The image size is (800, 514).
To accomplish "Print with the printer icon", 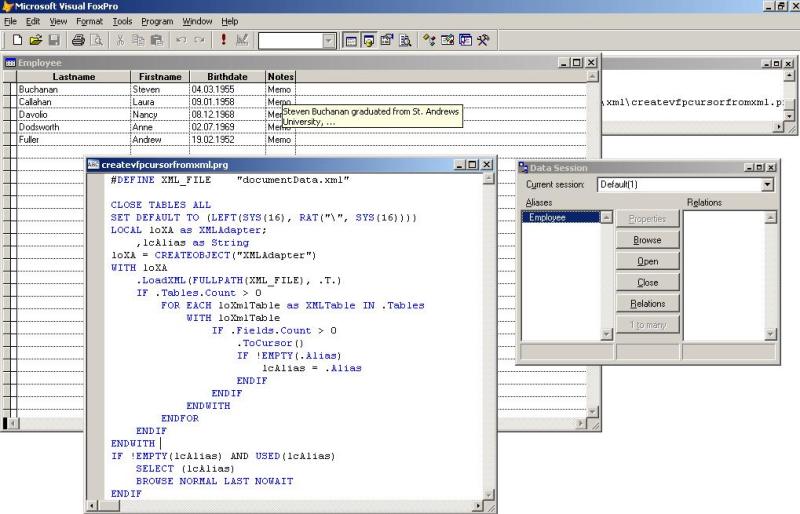I will tap(78, 40).
